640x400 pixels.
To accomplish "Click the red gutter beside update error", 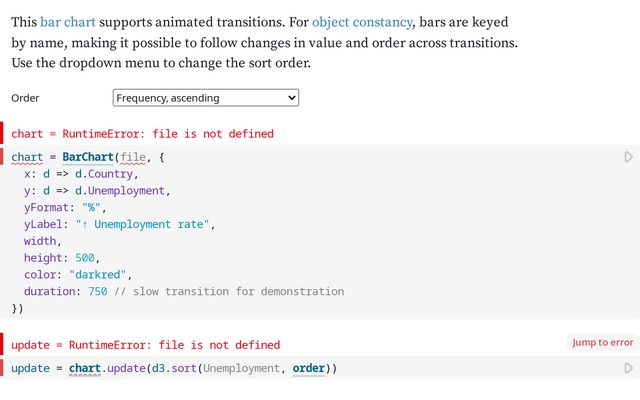I will tap(3, 344).
